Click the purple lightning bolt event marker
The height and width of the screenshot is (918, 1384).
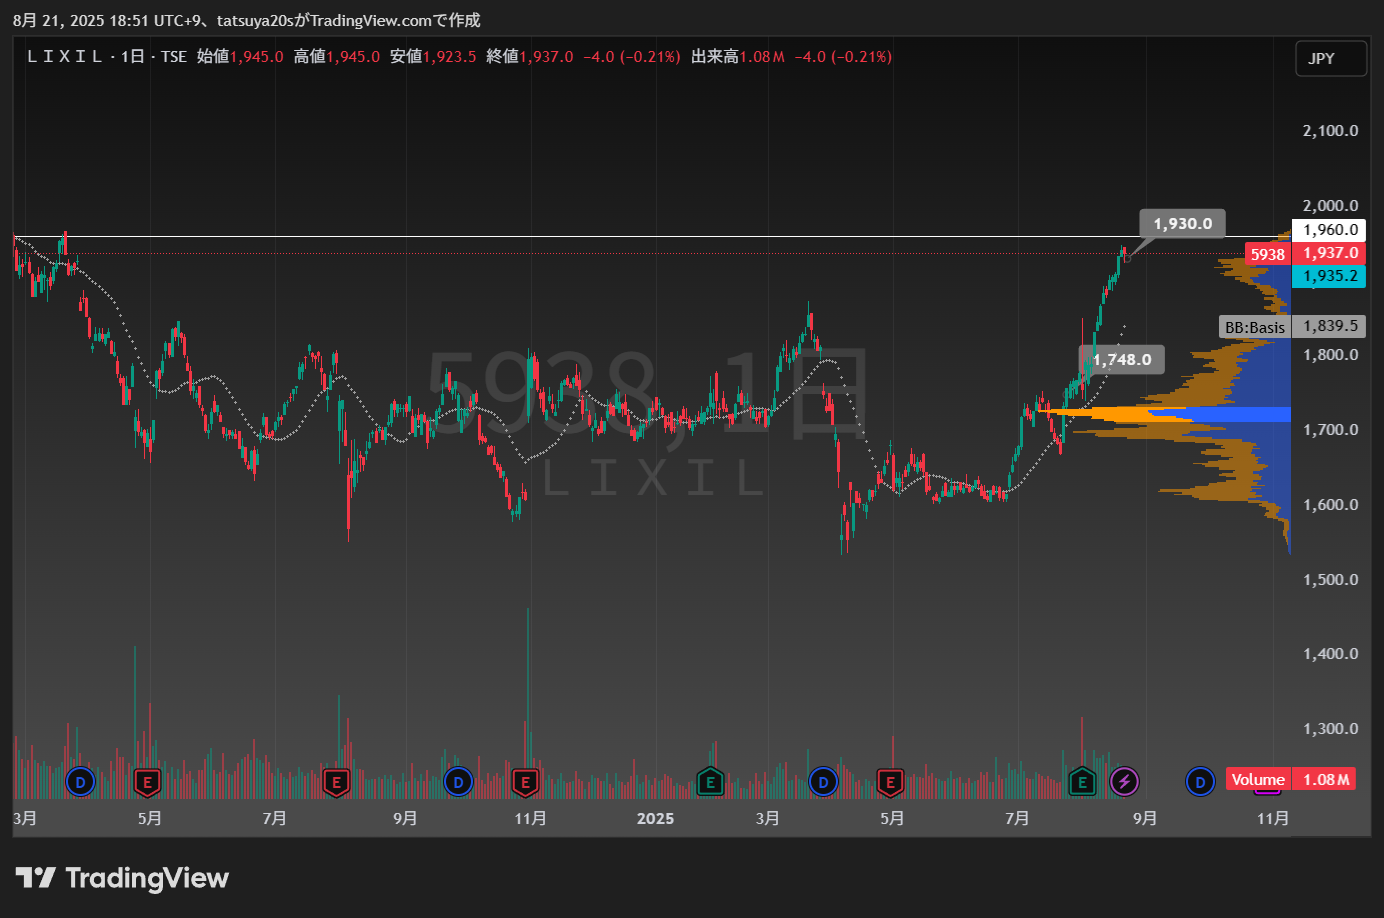pyautogui.click(x=1125, y=782)
